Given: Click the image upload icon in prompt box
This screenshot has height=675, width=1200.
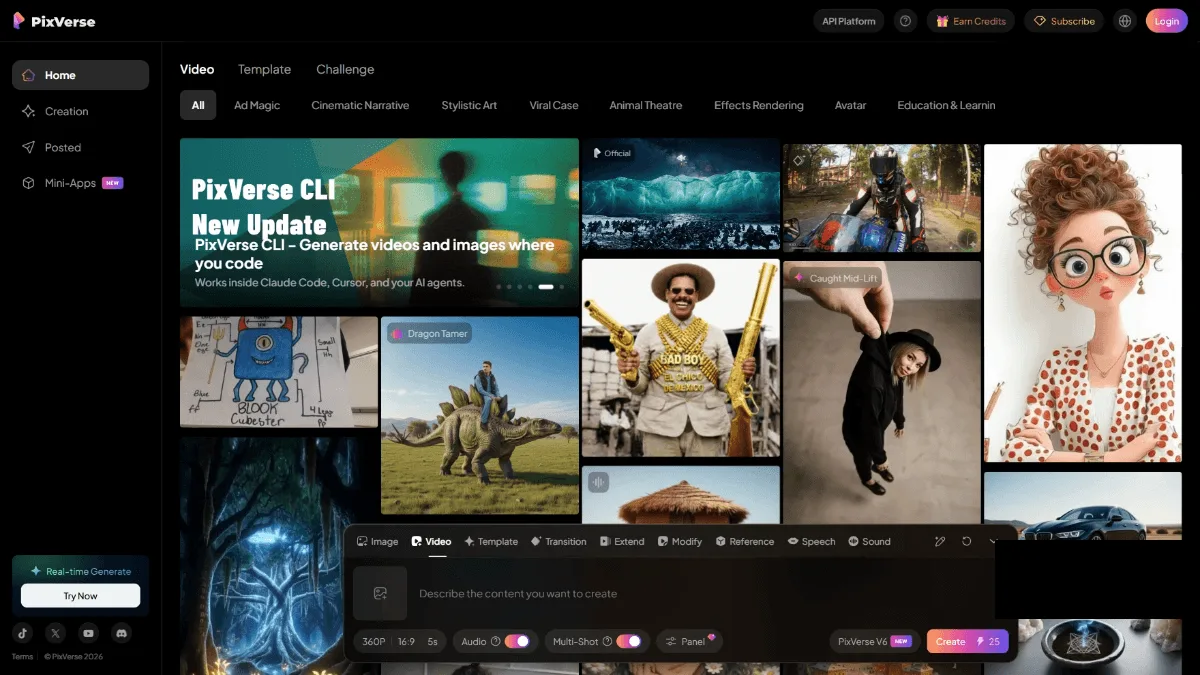Looking at the screenshot, I should (380, 593).
